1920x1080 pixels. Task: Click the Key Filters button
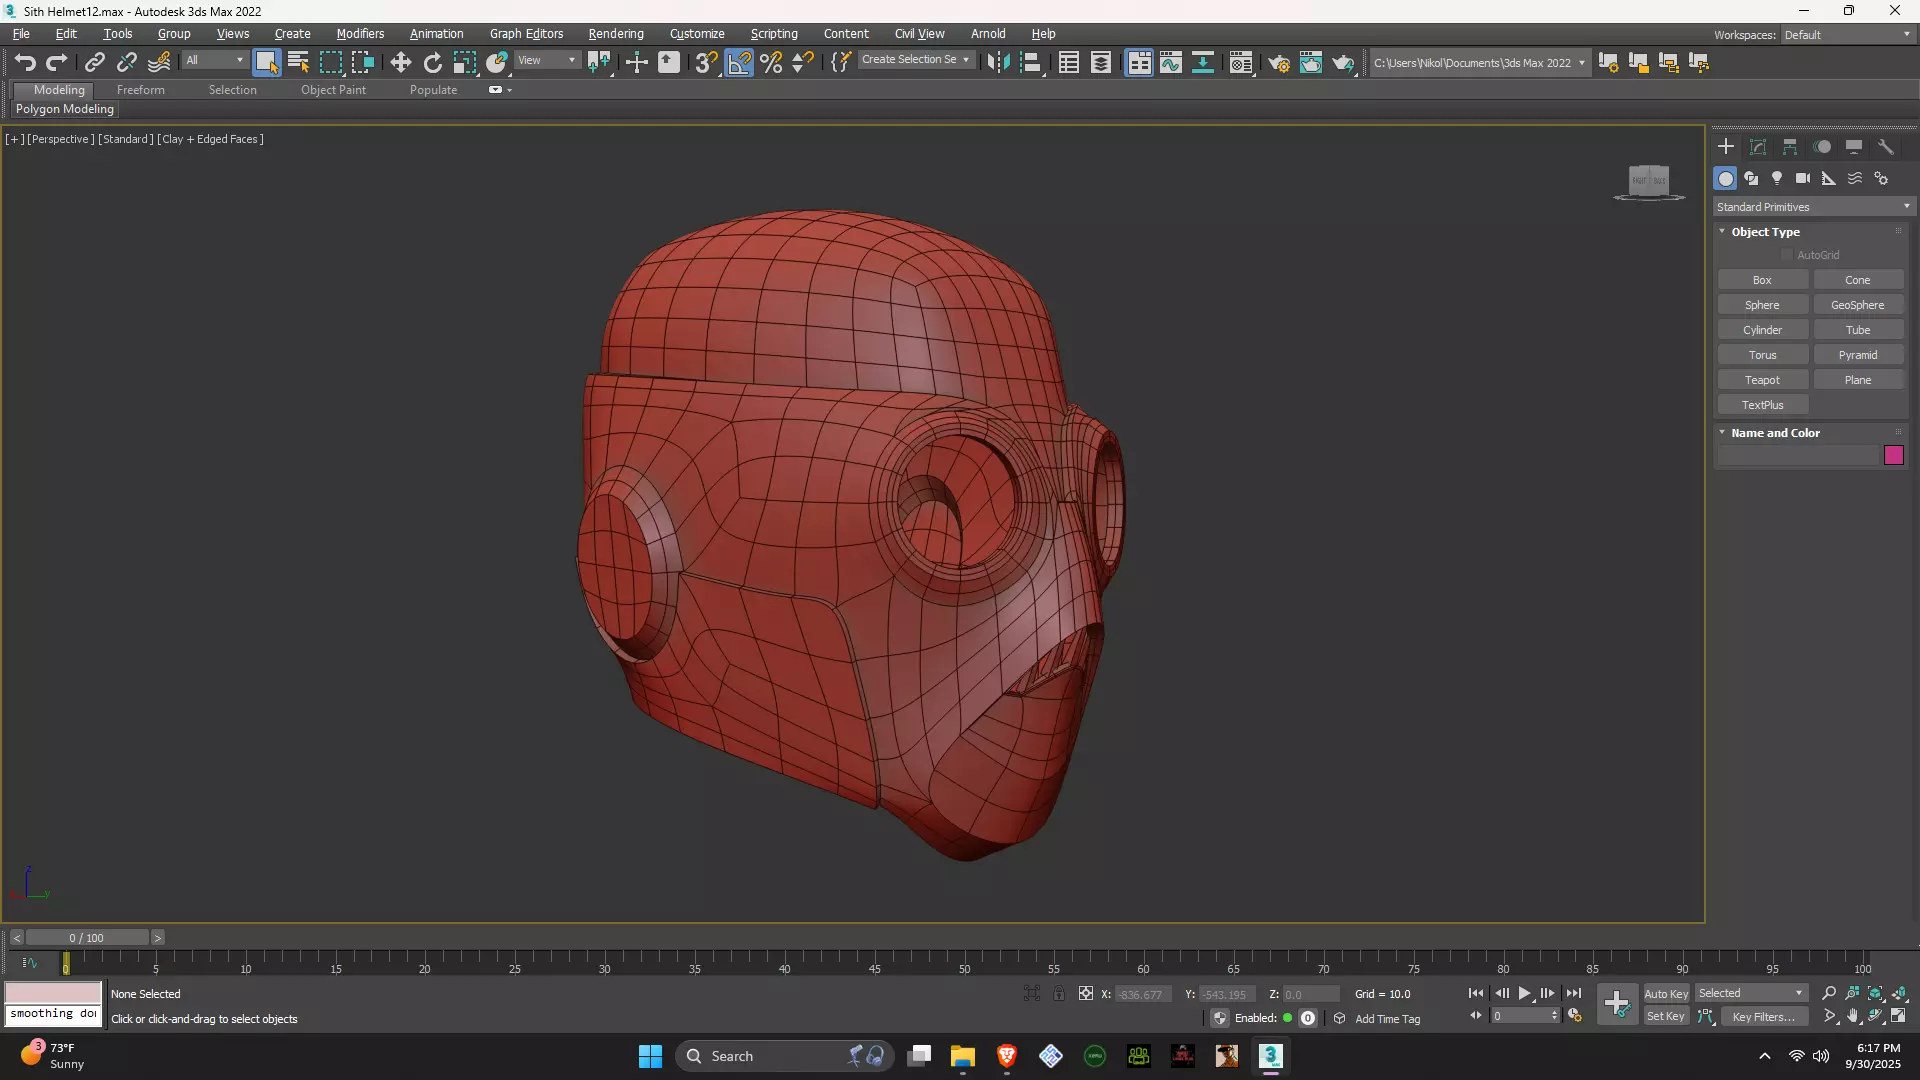1764,1017
